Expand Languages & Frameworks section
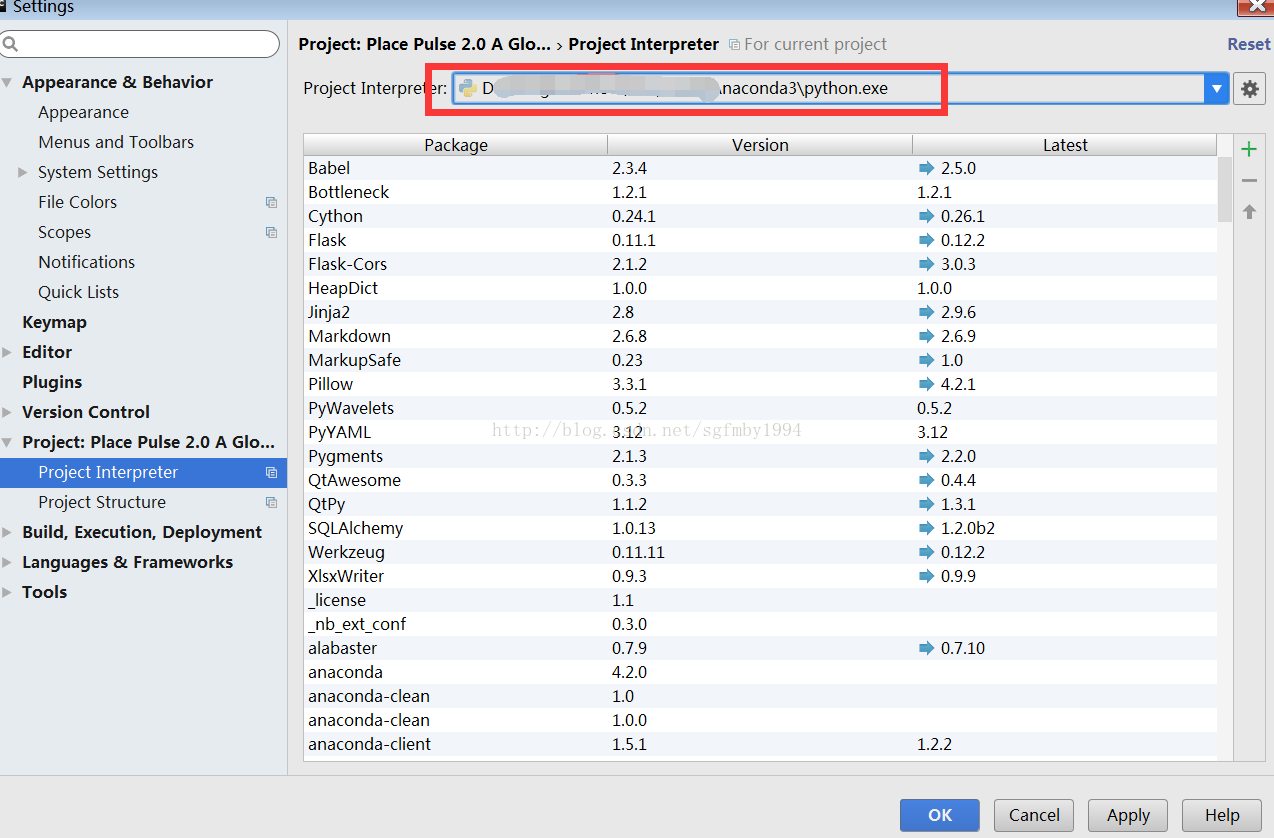Screen dimensions: 1274x838 [8, 562]
